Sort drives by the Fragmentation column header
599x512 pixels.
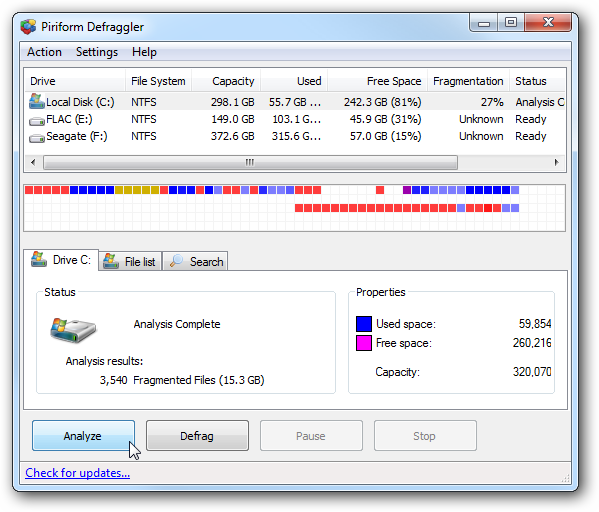click(468, 81)
